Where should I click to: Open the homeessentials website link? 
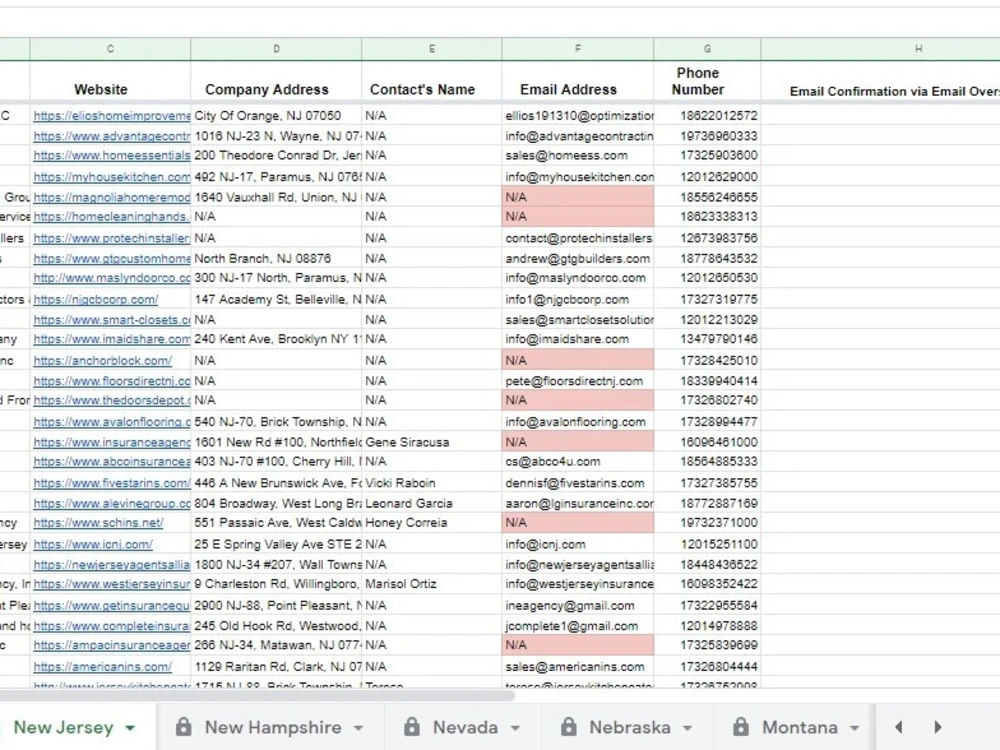click(112, 156)
